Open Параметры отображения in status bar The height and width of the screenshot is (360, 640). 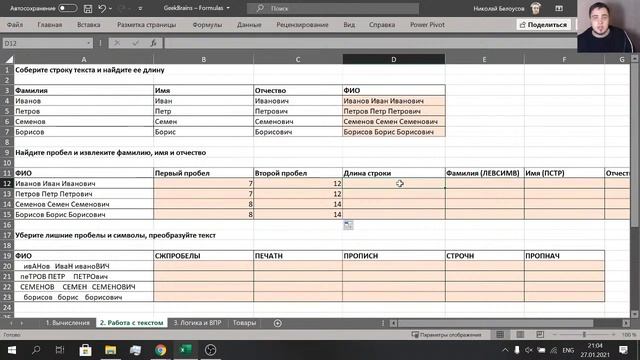pyautogui.click(x=446, y=335)
